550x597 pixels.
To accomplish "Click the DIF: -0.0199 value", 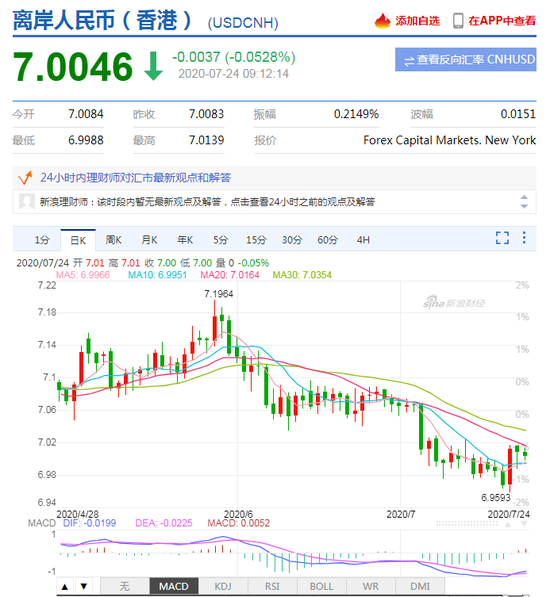I will [89, 523].
